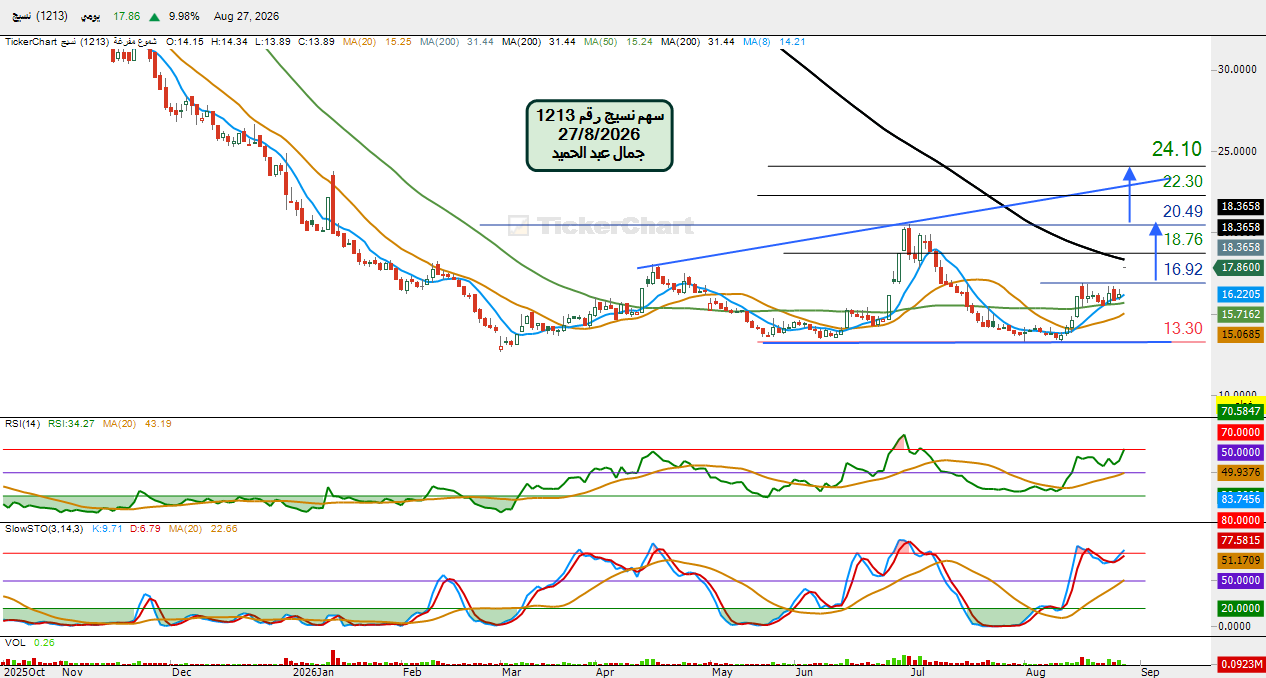Click the blue 16.2205 price tag
Viewport: 1266px width, 678px height.
[x=1241, y=295]
